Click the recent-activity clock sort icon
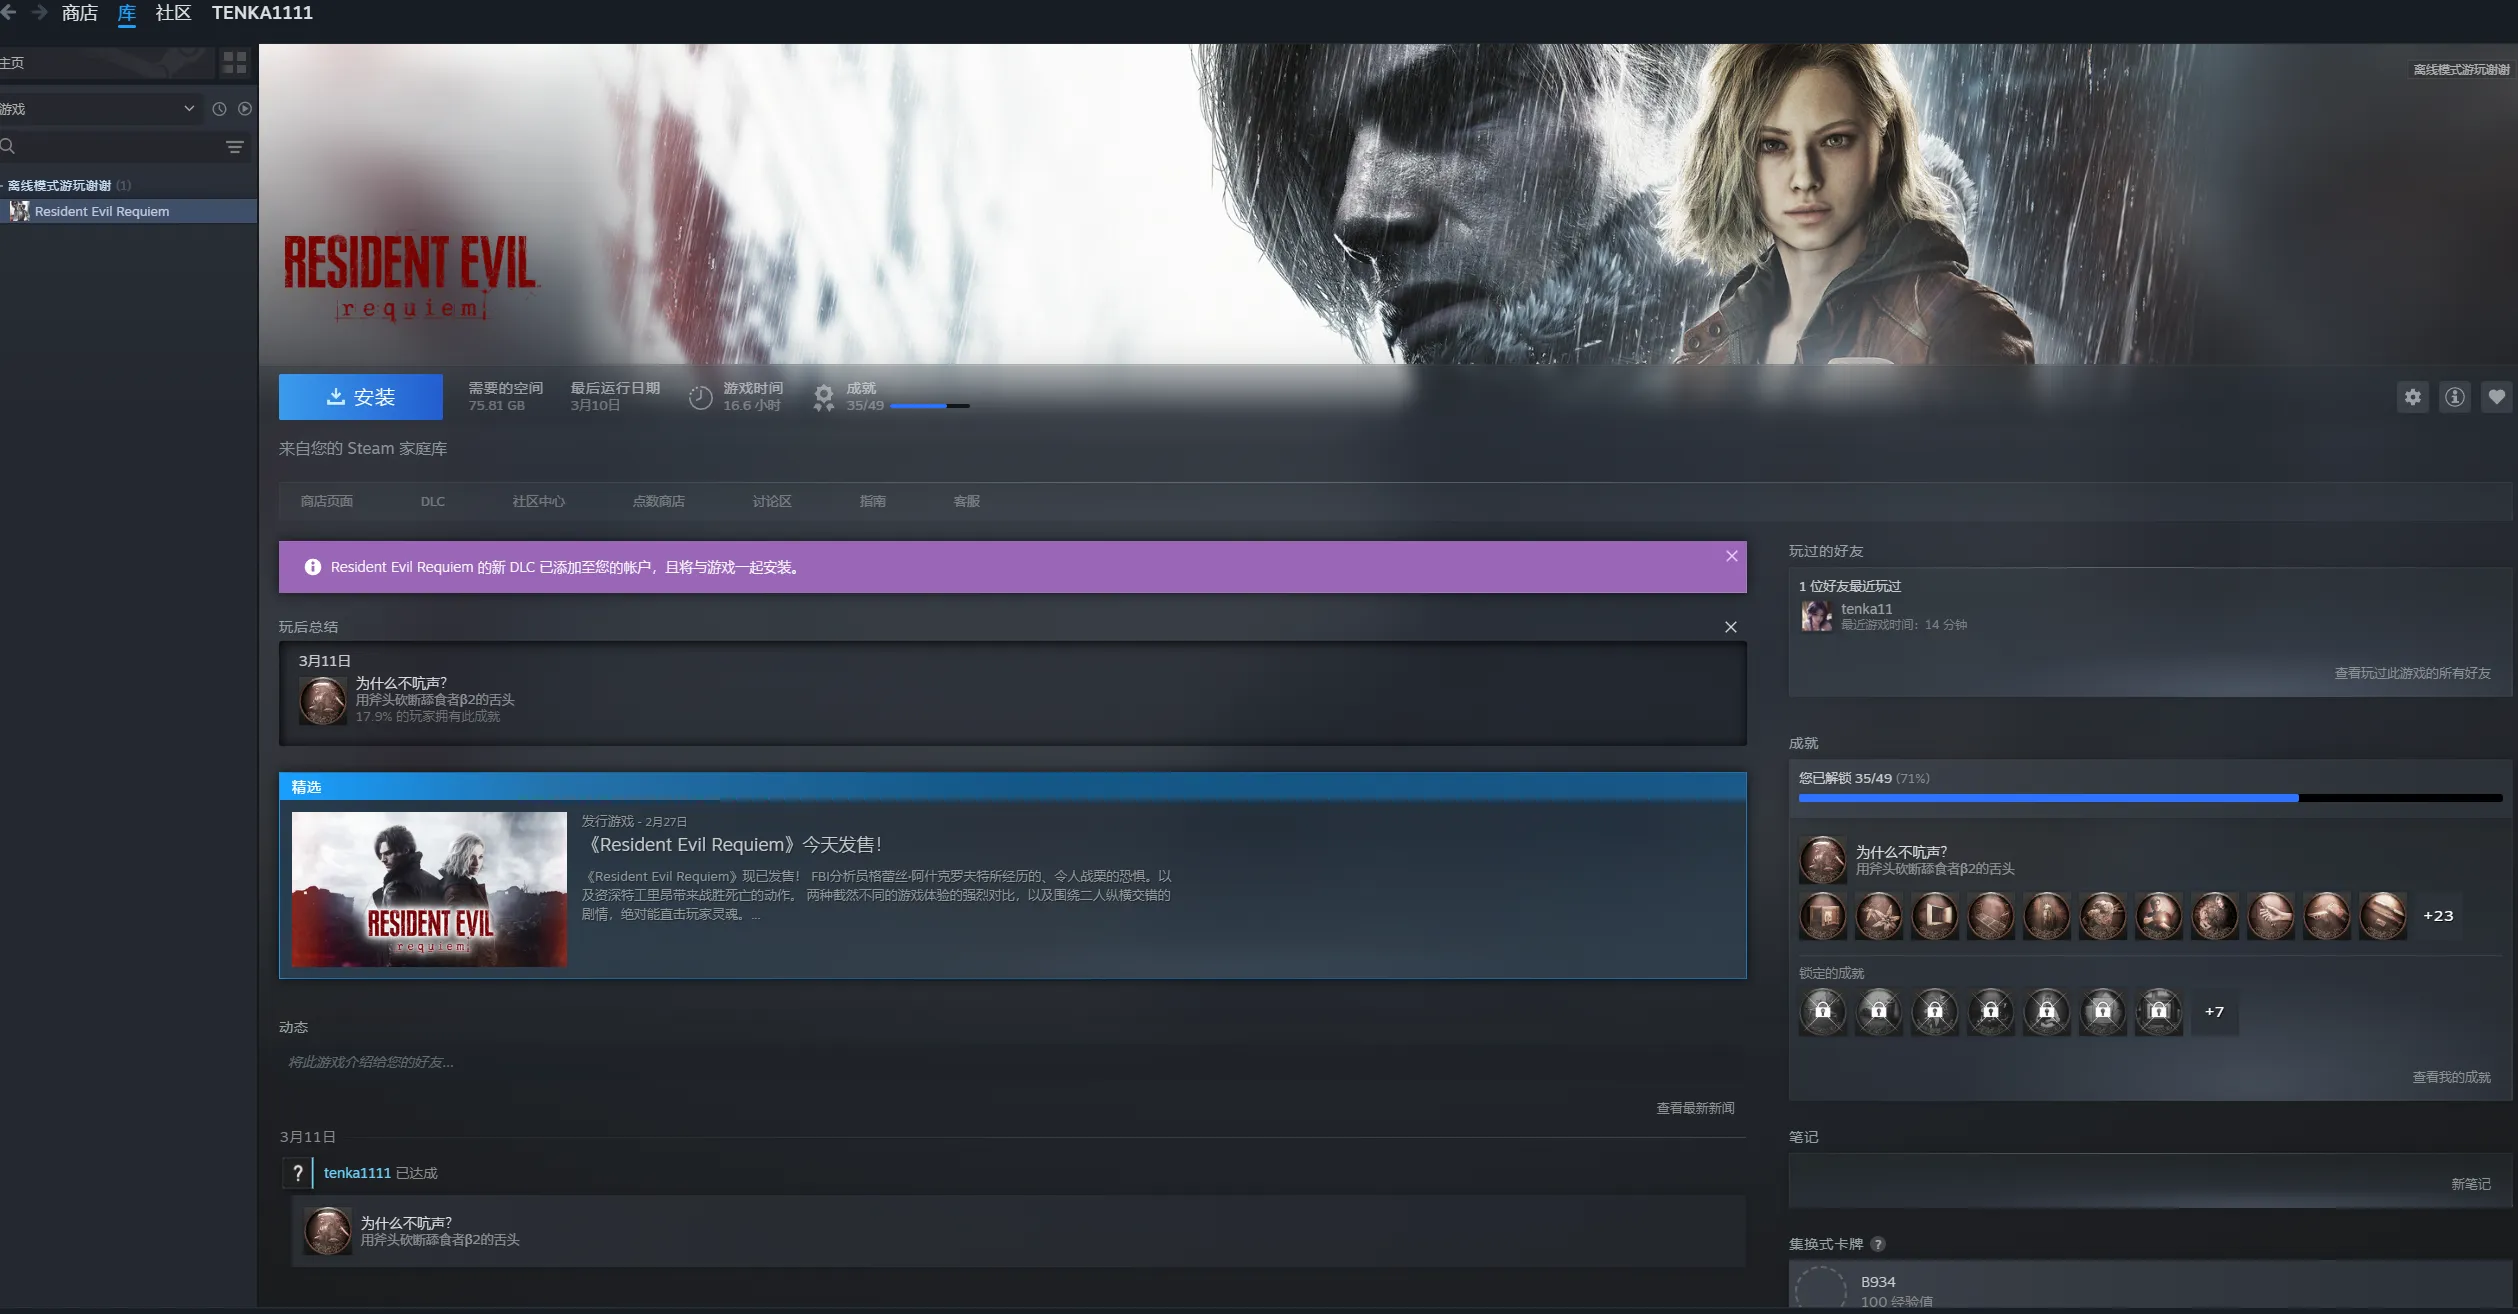Image resolution: width=2518 pixels, height=1314 pixels. (x=219, y=109)
